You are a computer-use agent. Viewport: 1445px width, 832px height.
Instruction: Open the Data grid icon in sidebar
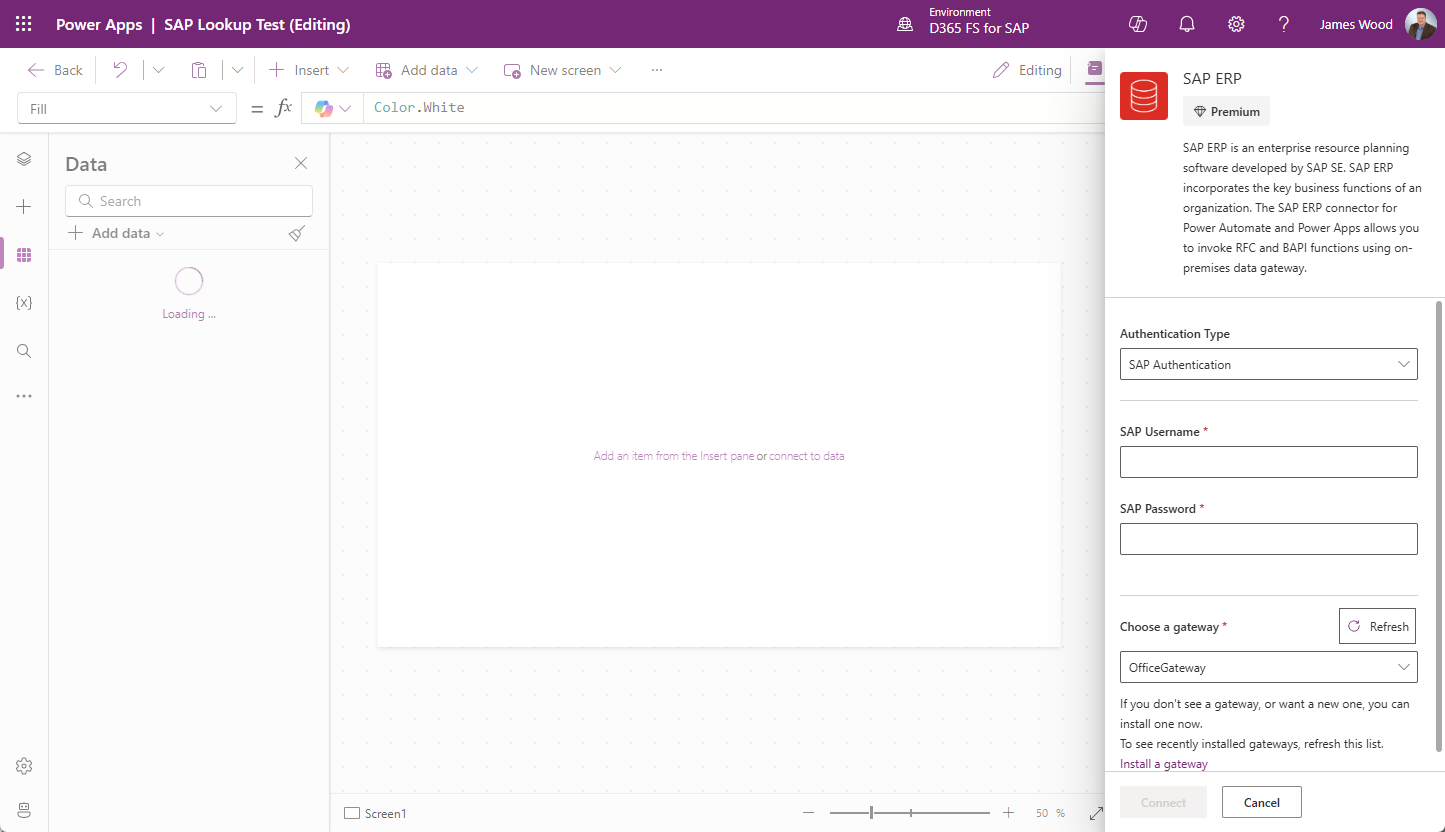click(x=24, y=255)
